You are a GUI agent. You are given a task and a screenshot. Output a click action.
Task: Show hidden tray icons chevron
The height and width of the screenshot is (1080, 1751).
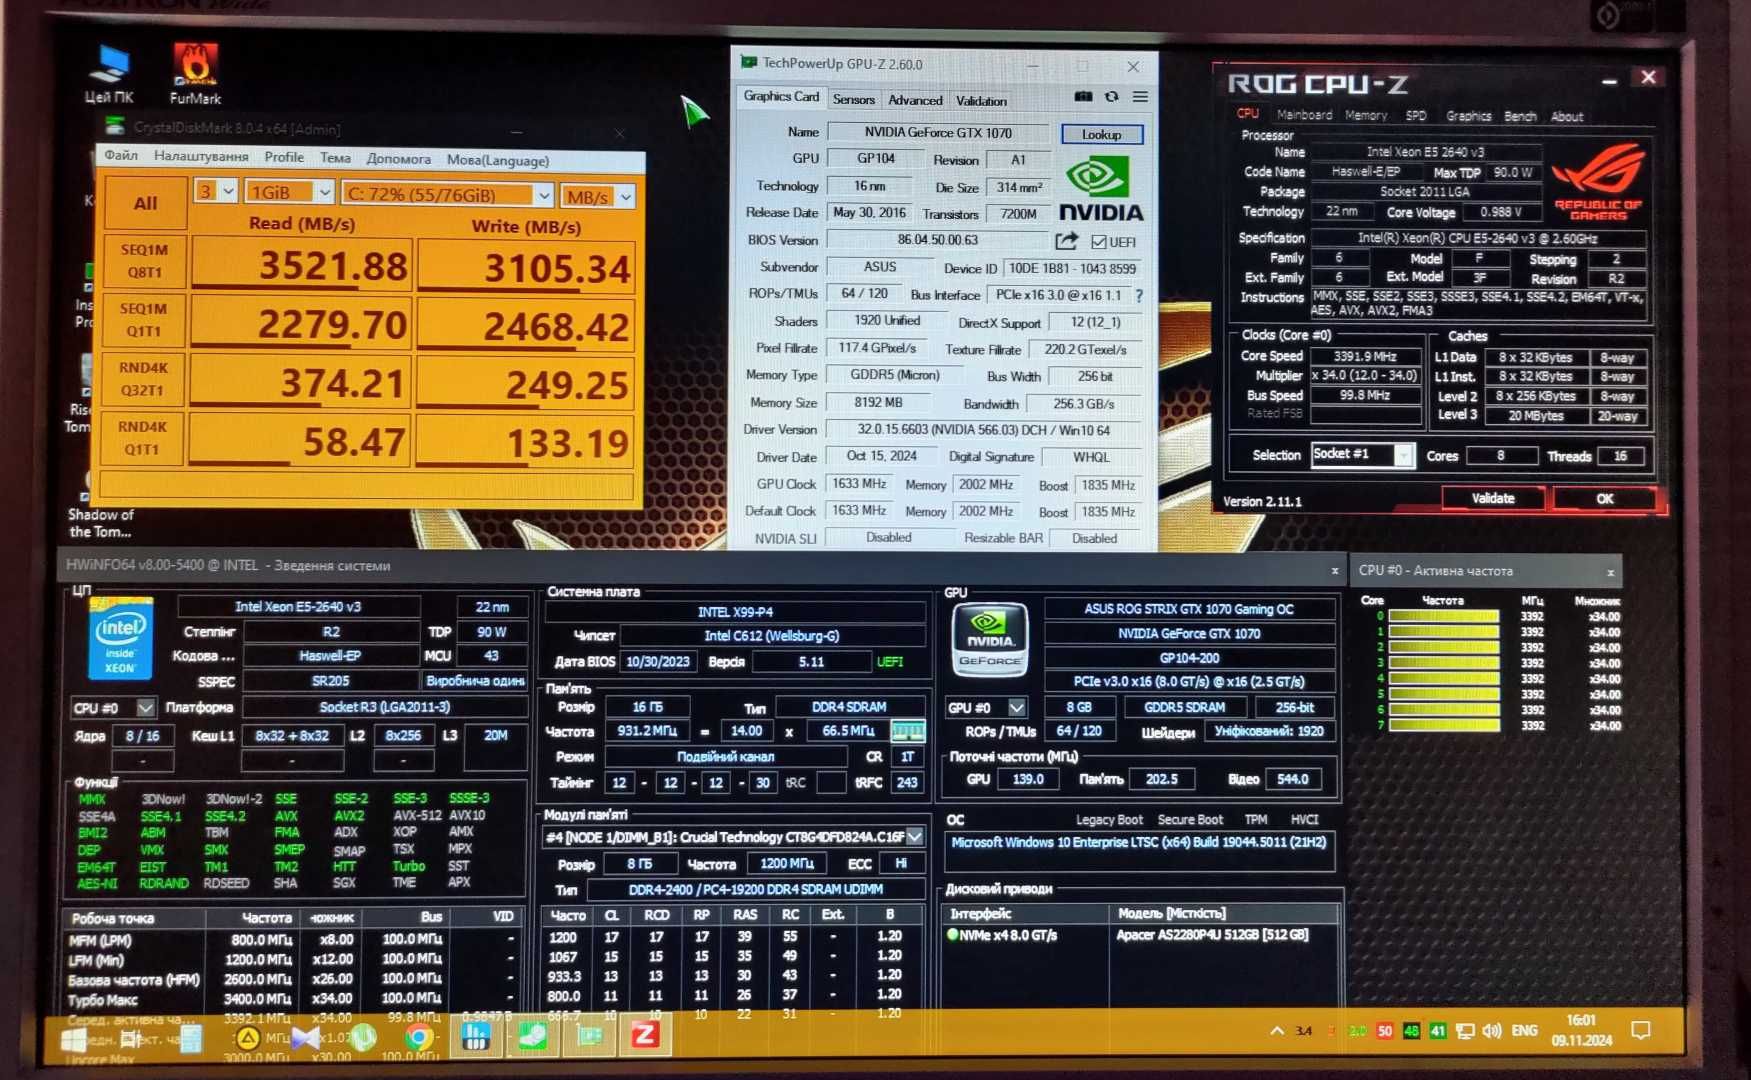[1277, 1031]
